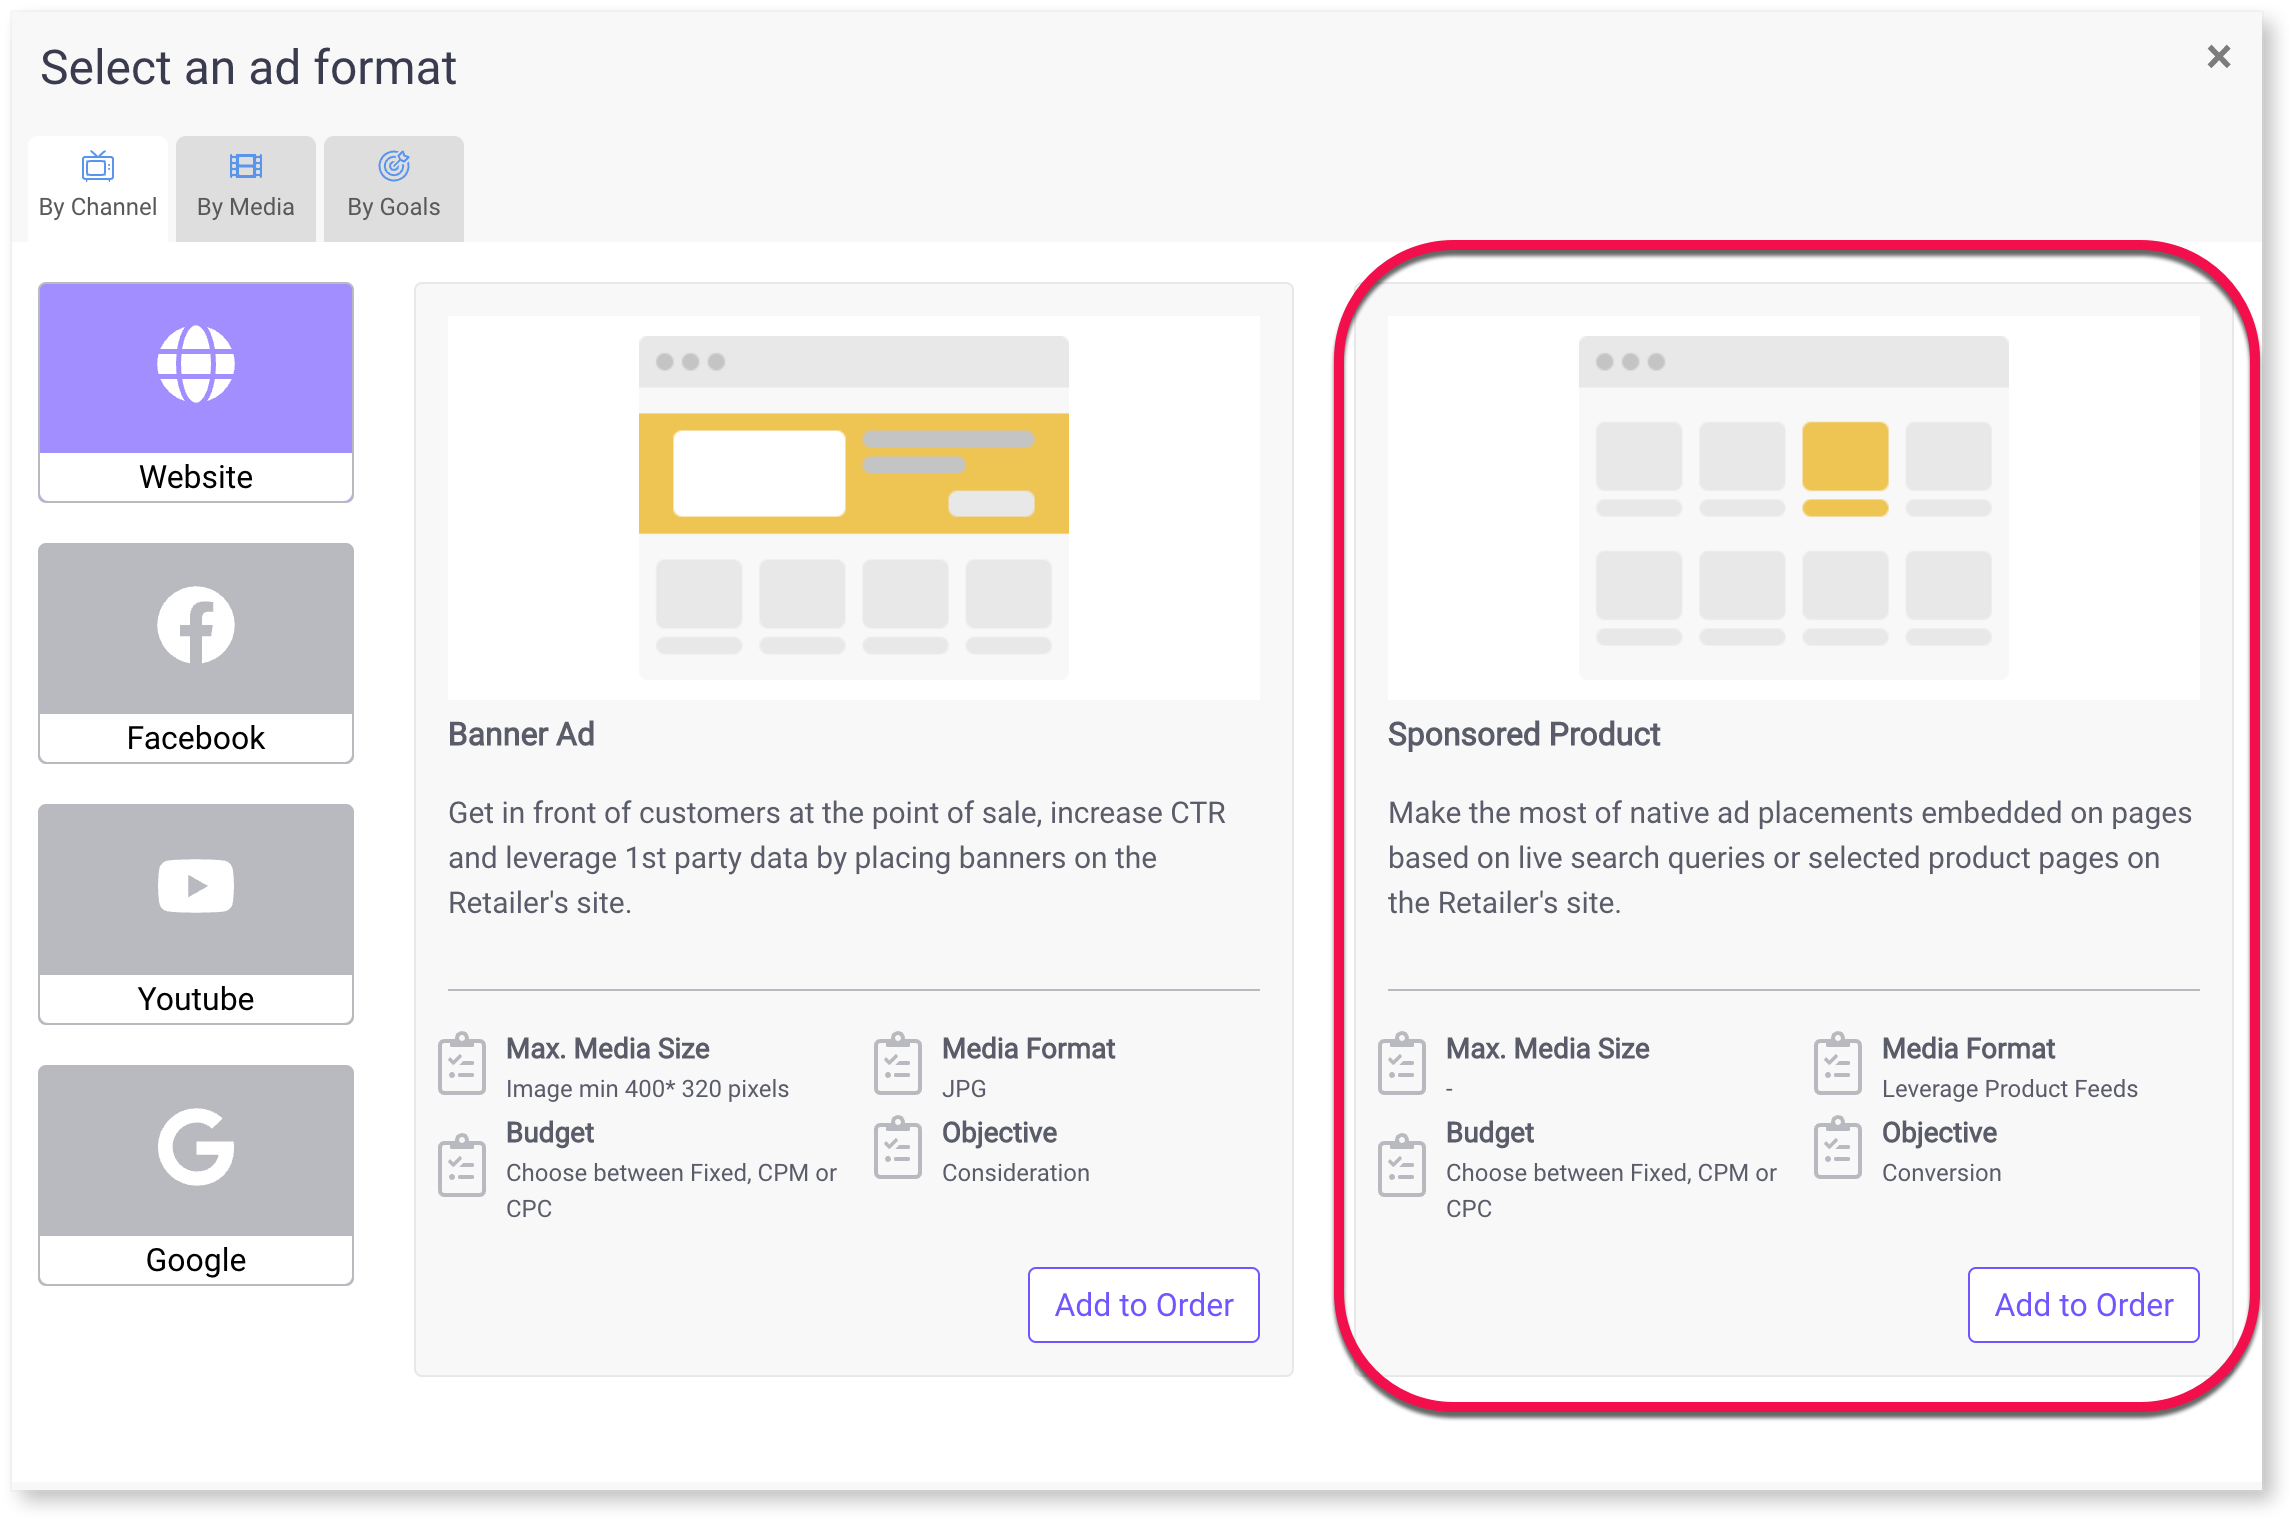Click the Sponsored Product title
The width and height of the screenshot is (2294, 1522).
click(x=1524, y=735)
